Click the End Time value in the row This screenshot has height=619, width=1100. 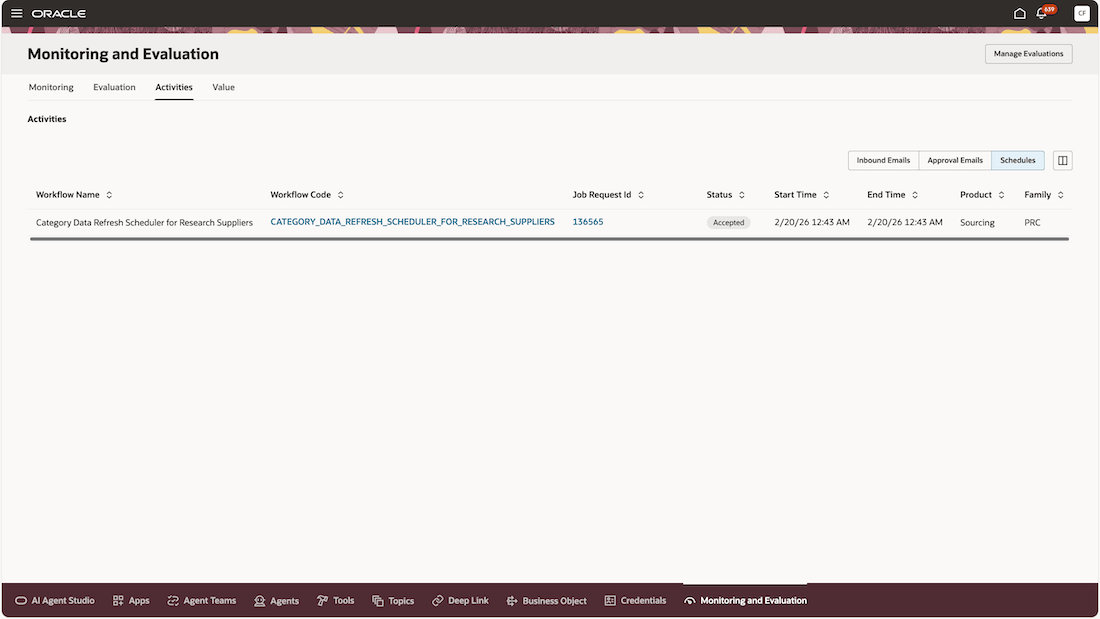[x=905, y=222]
